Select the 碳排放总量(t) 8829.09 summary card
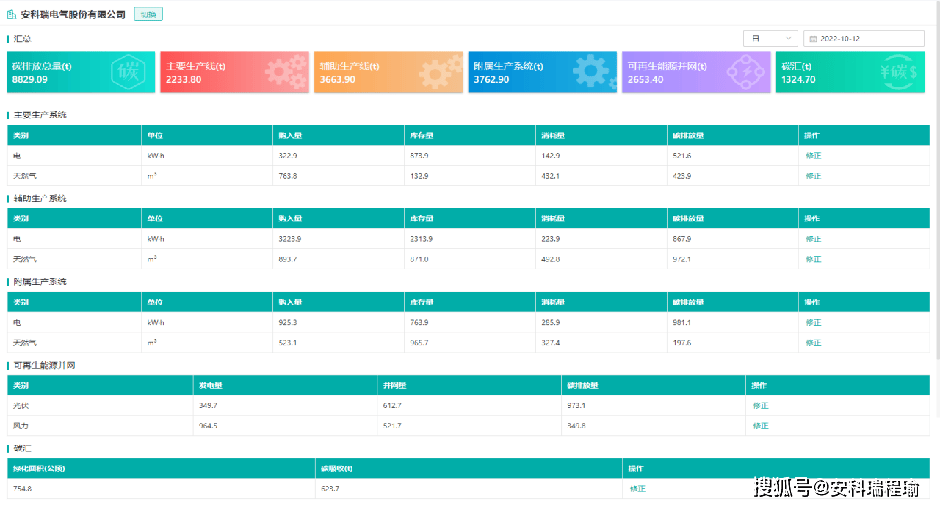Viewport: 940px width, 508px height. click(x=81, y=72)
